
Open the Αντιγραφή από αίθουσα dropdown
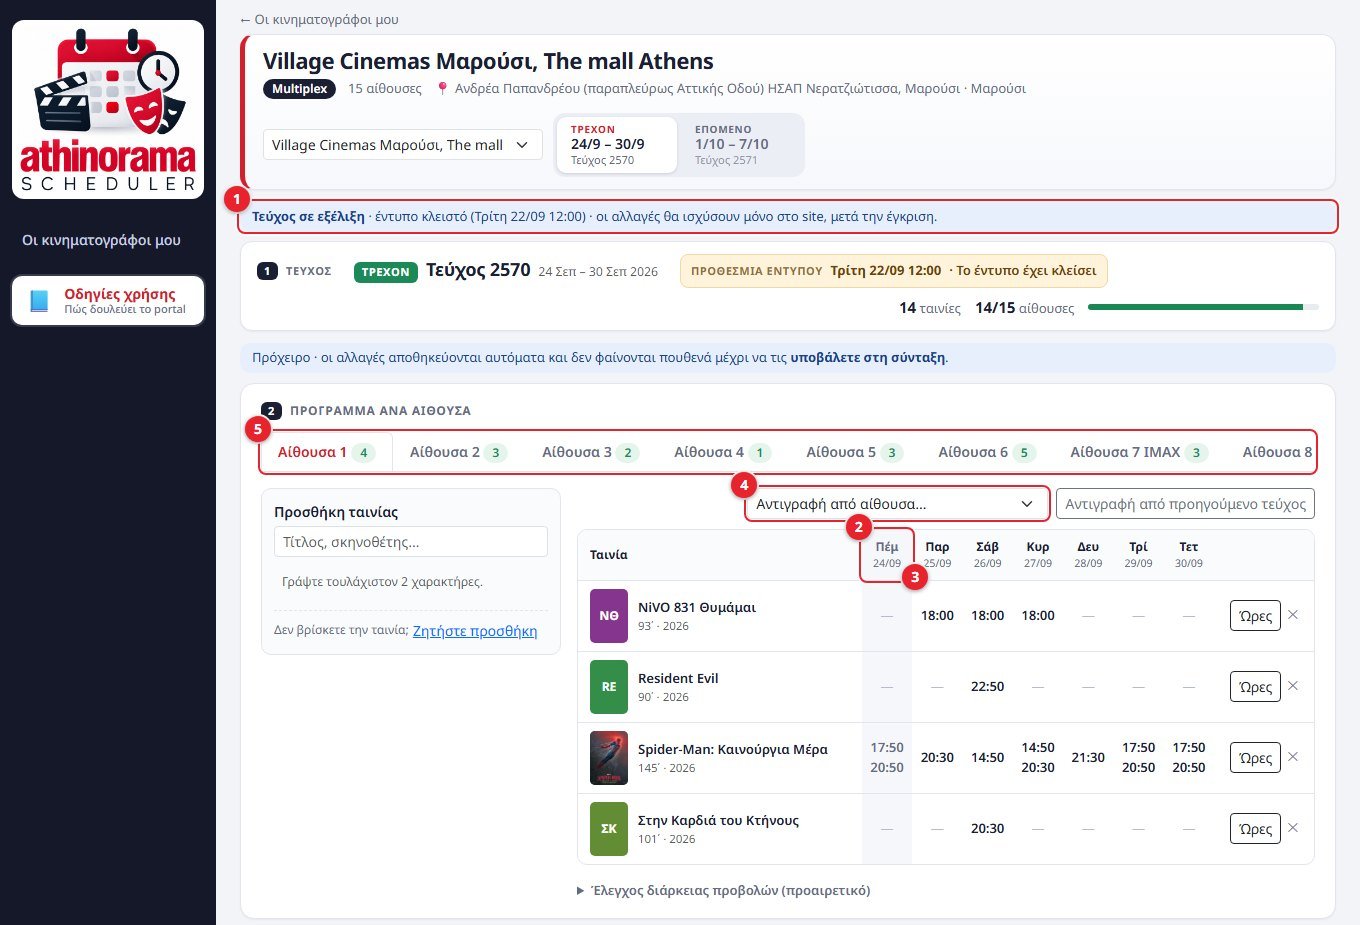(x=897, y=504)
